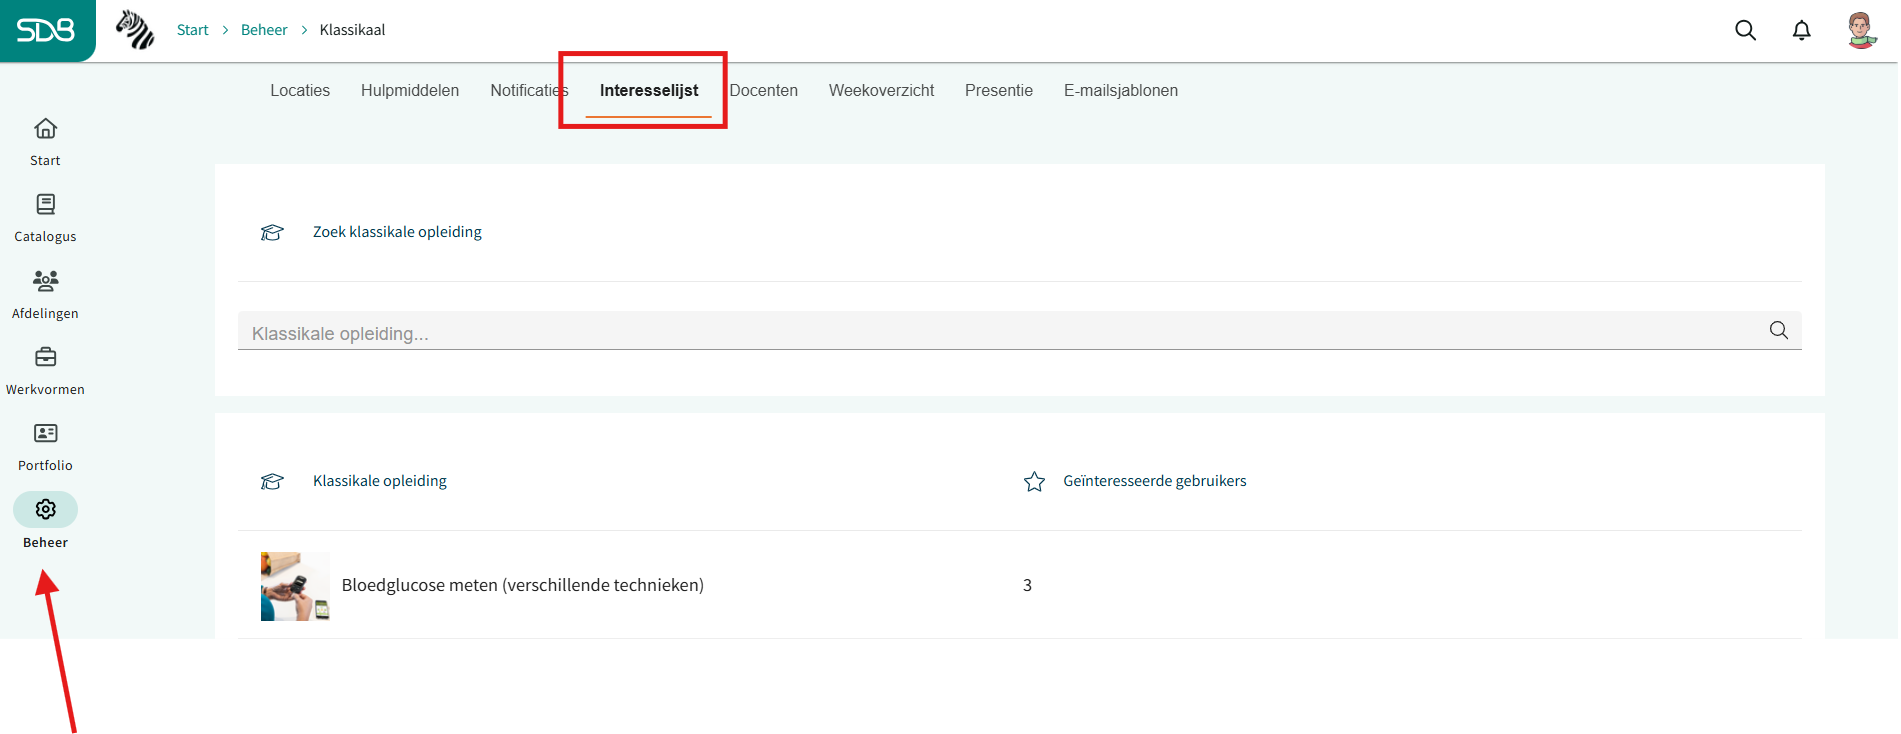Screen dimensions: 1901x734
Task: Open Portfolio in the sidebar
Action: pos(45,448)
